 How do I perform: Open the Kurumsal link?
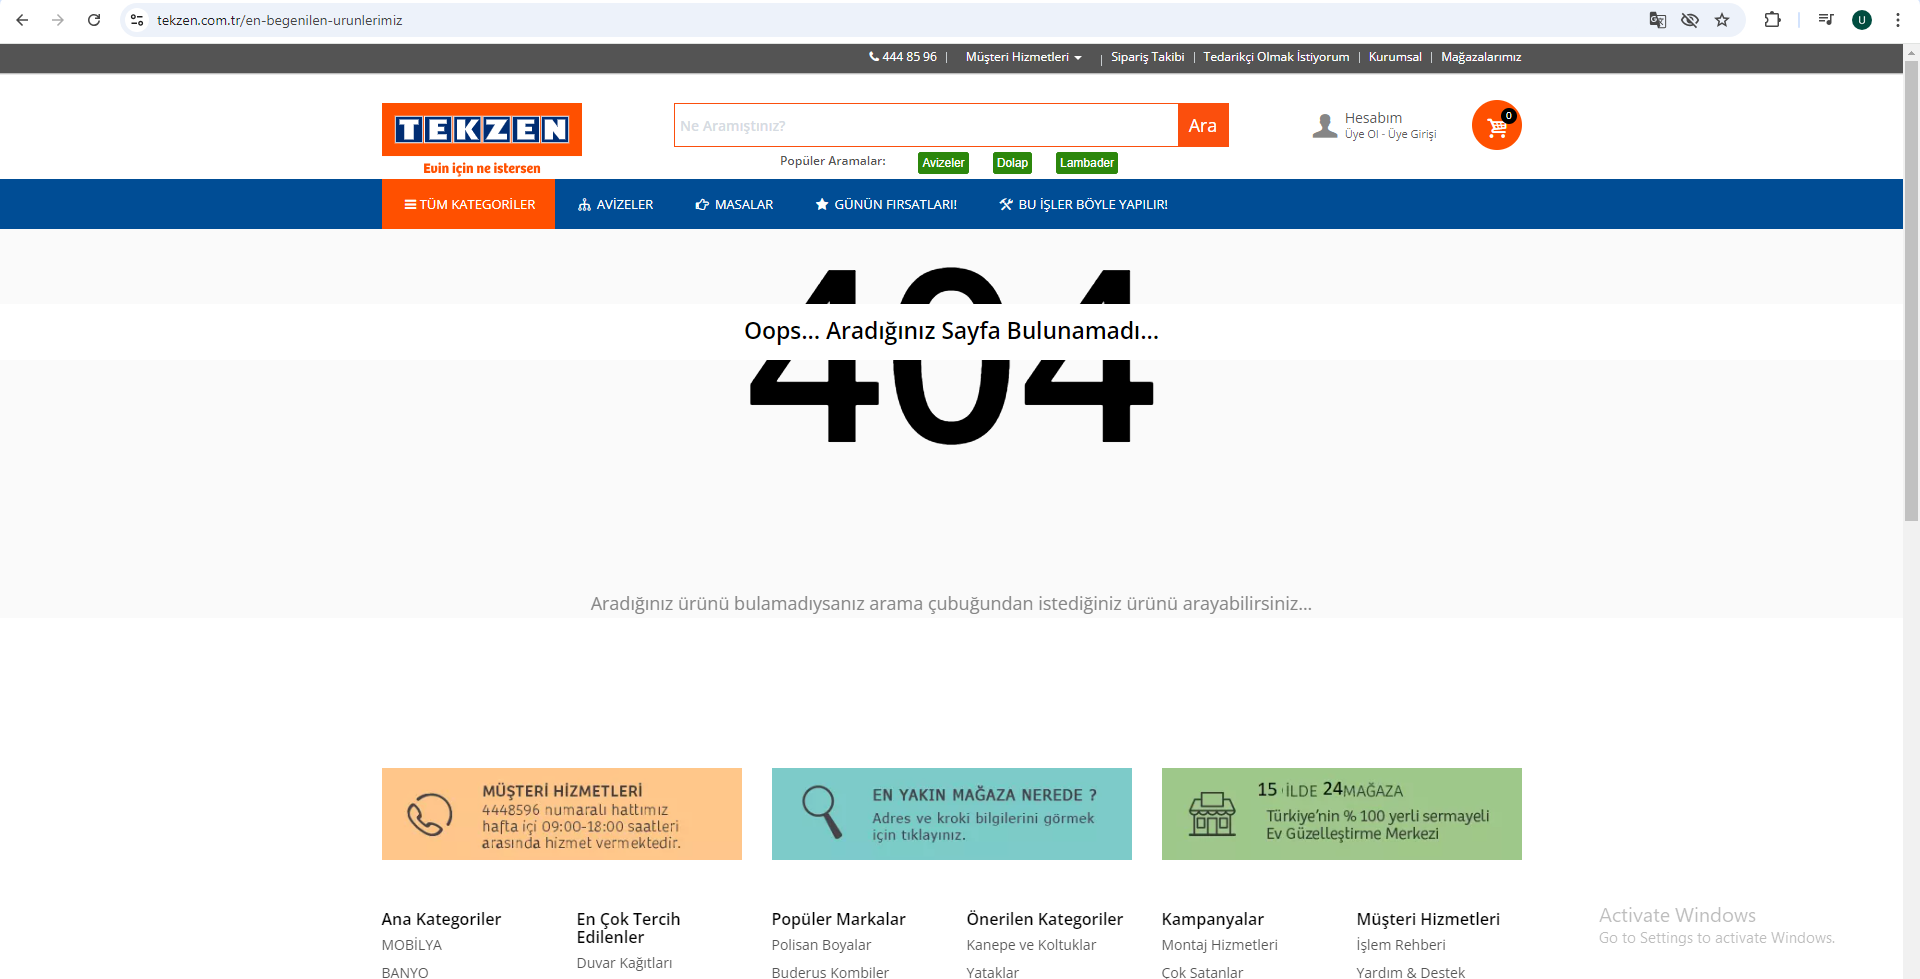click(x=1395, y=57)
